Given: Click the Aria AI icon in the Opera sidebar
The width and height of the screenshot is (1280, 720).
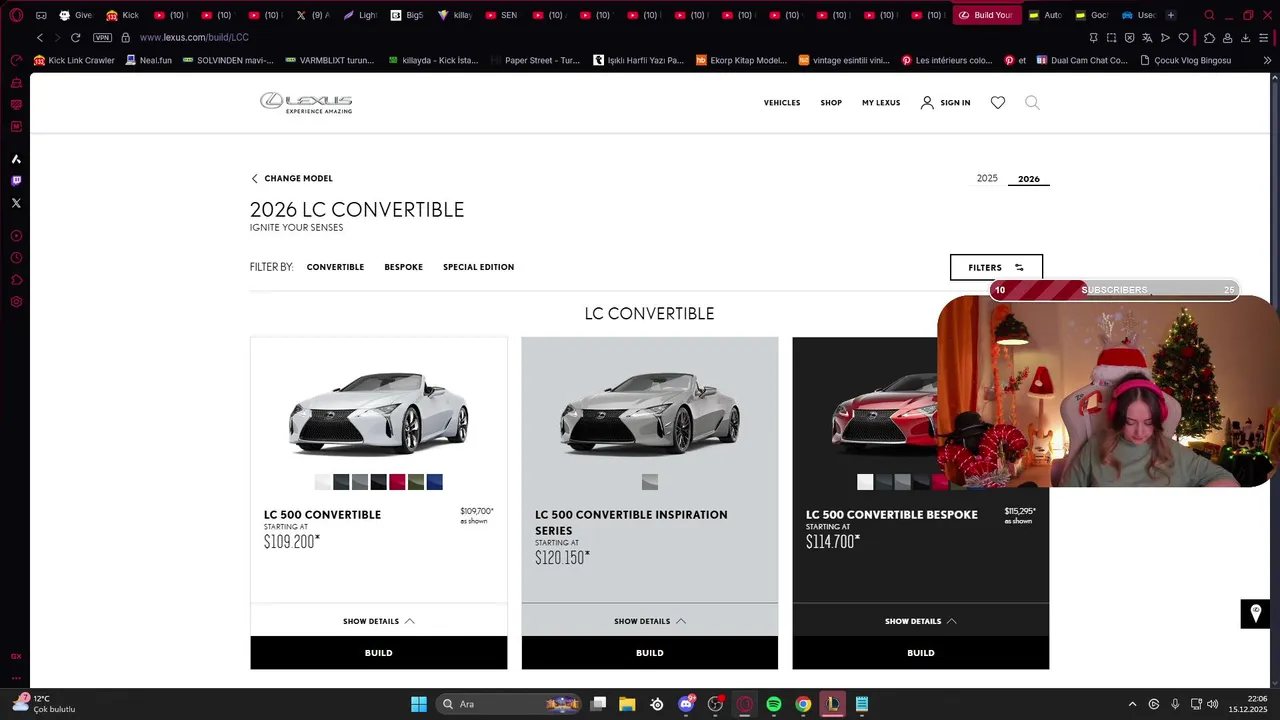Looking at the screenshot, I should pyautogui.click(x=16, y=159).
